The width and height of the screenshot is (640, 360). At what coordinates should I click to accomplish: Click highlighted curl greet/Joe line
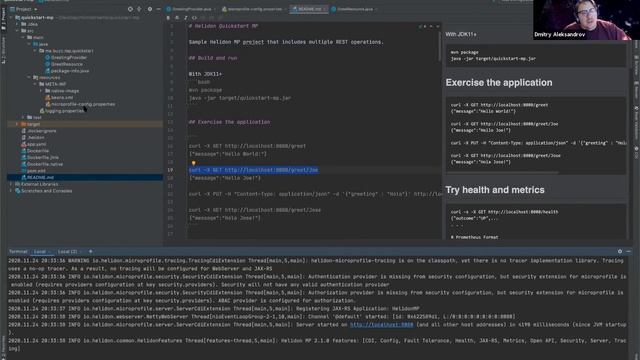253,170
